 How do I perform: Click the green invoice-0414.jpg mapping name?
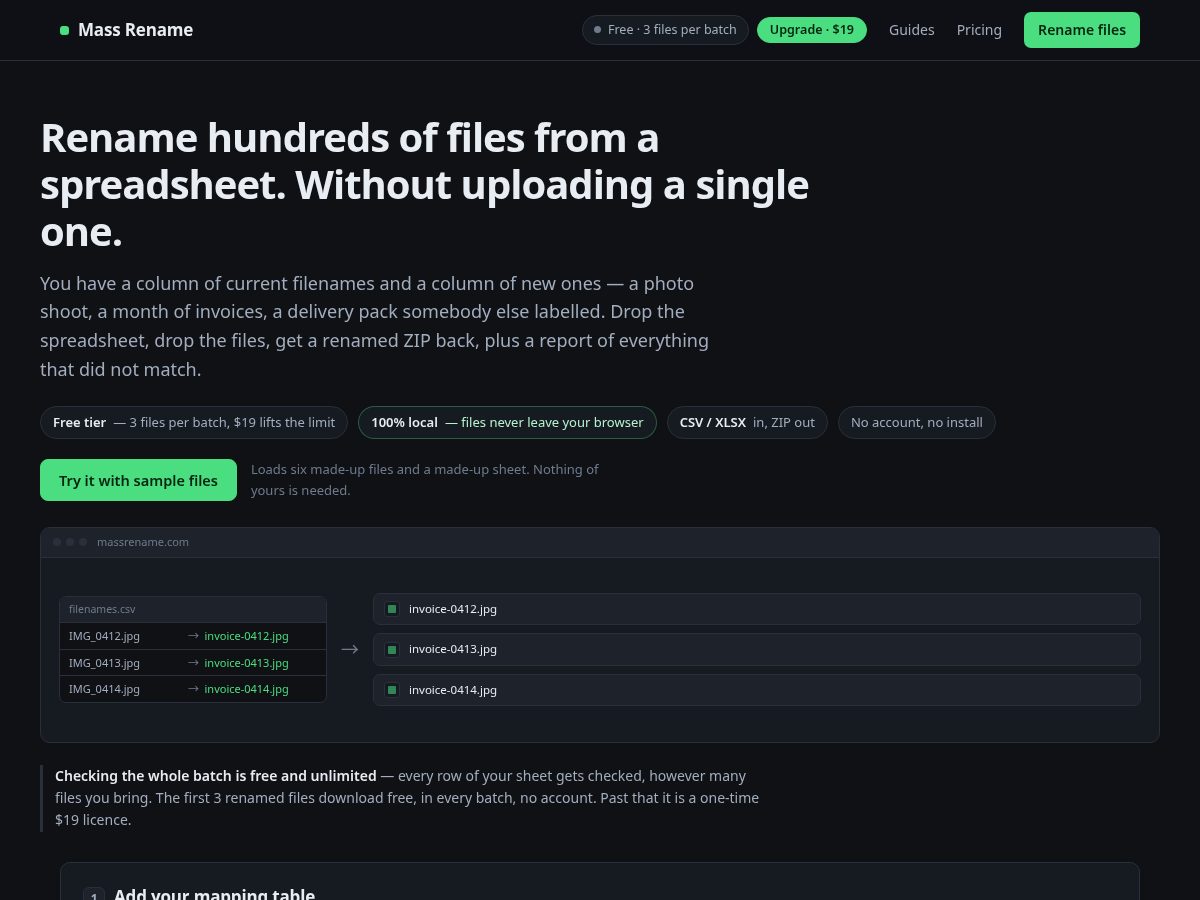pos(246,689)
